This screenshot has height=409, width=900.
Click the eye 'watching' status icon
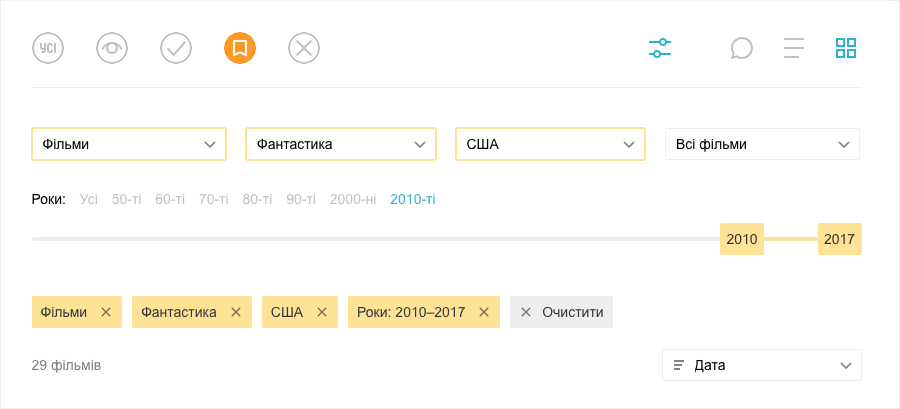click(112, 48)
